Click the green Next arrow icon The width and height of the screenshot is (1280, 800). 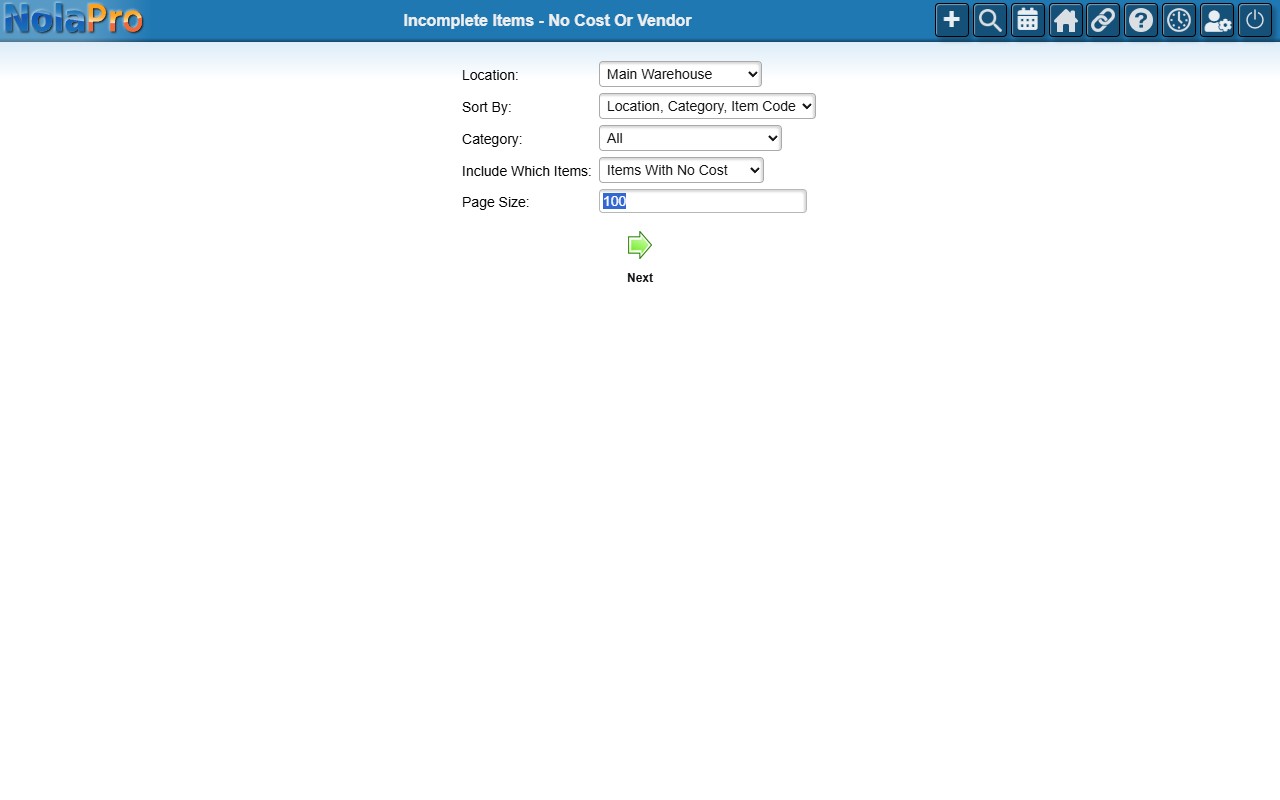click(x=640, y=245)
